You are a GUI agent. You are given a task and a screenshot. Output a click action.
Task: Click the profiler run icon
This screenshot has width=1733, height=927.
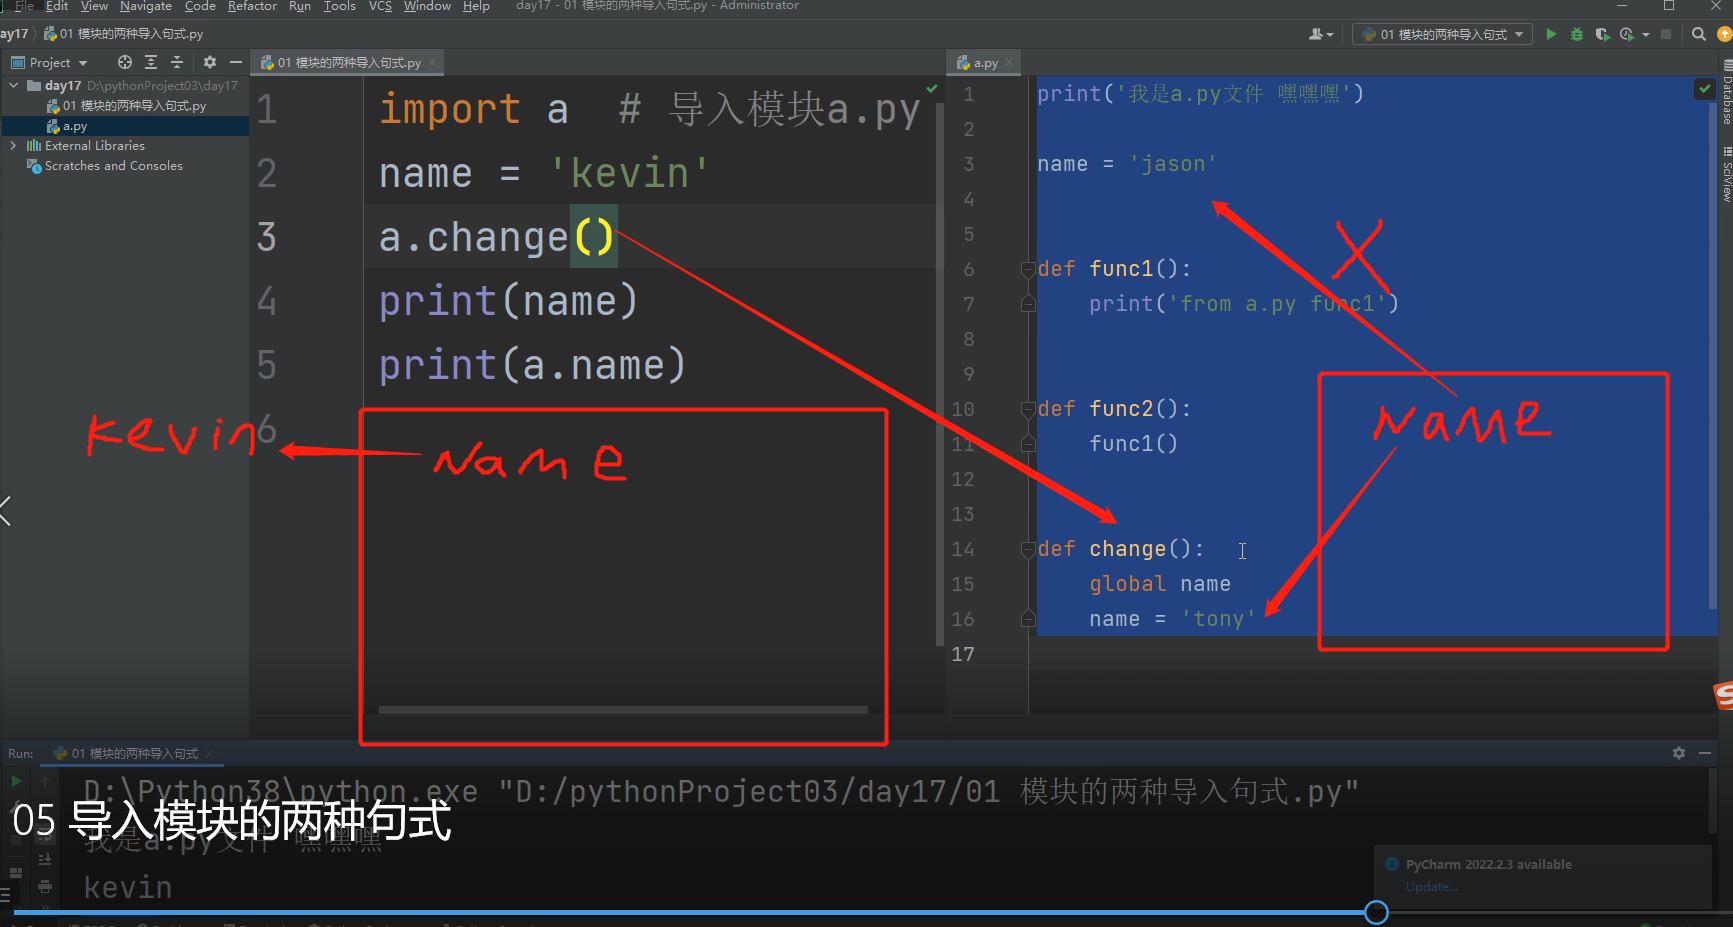[x=1627, y=34]
